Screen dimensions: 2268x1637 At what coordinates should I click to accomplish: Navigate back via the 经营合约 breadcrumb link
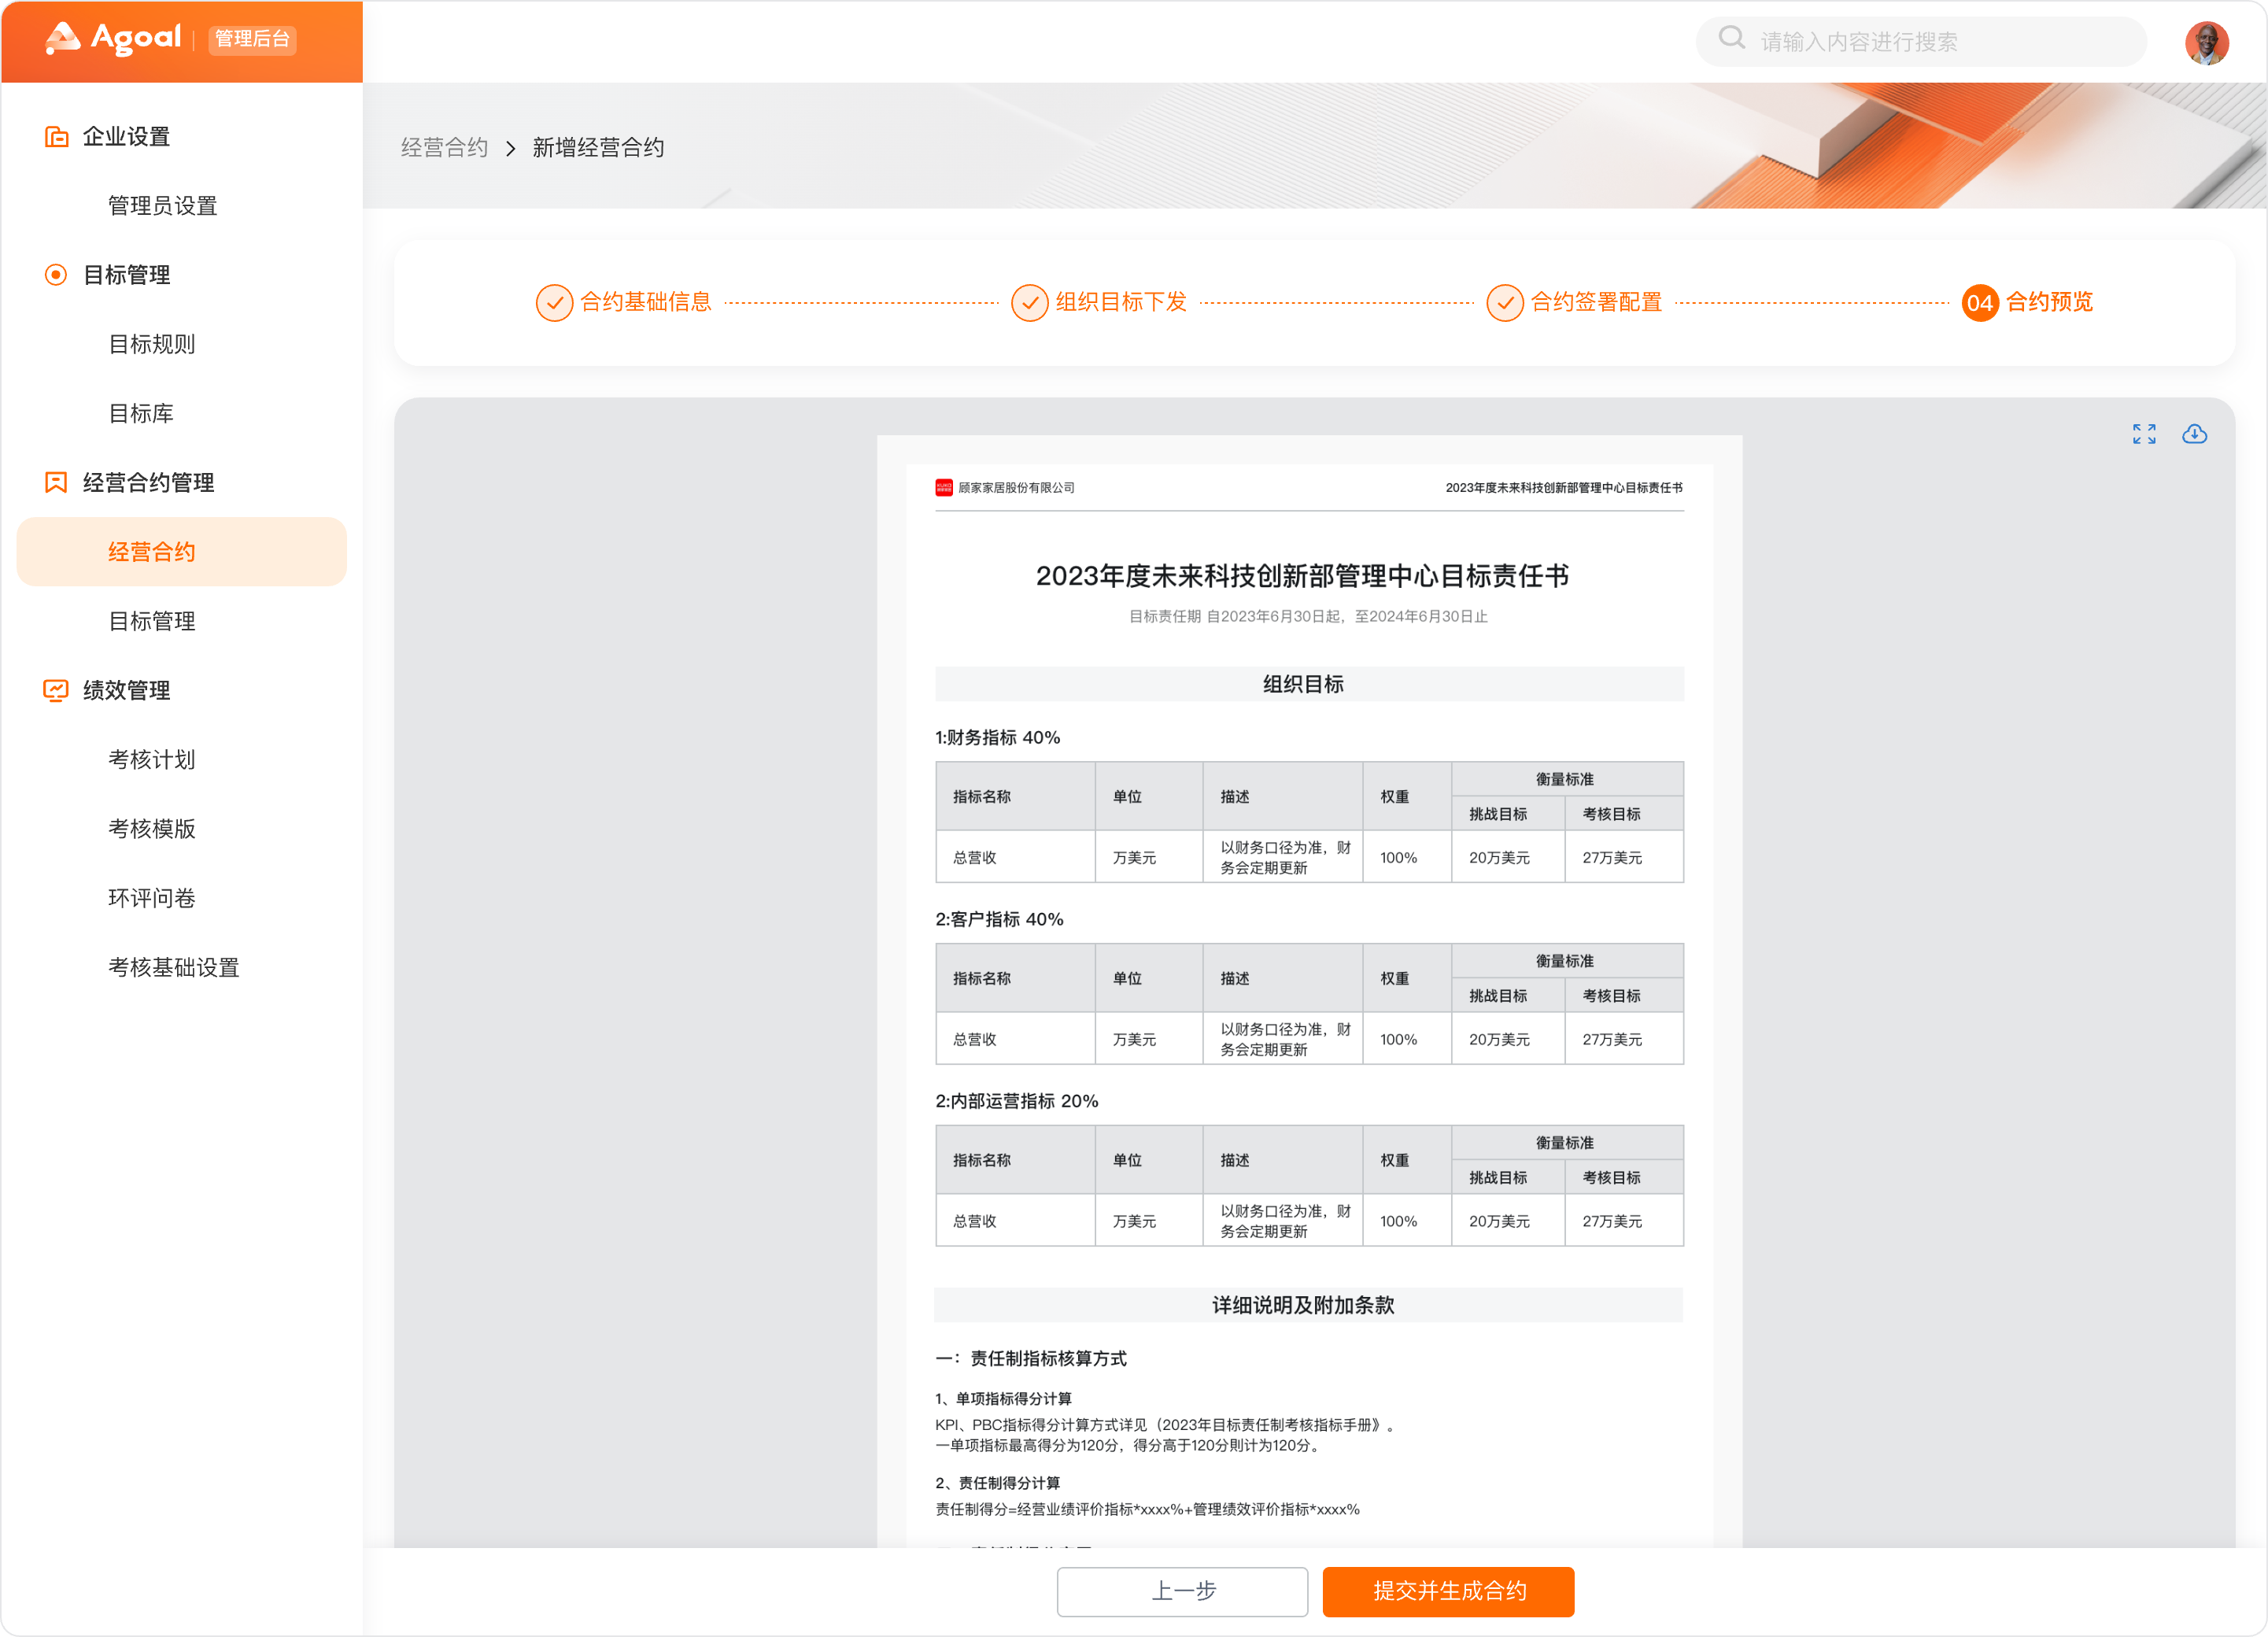pos(443,147)
